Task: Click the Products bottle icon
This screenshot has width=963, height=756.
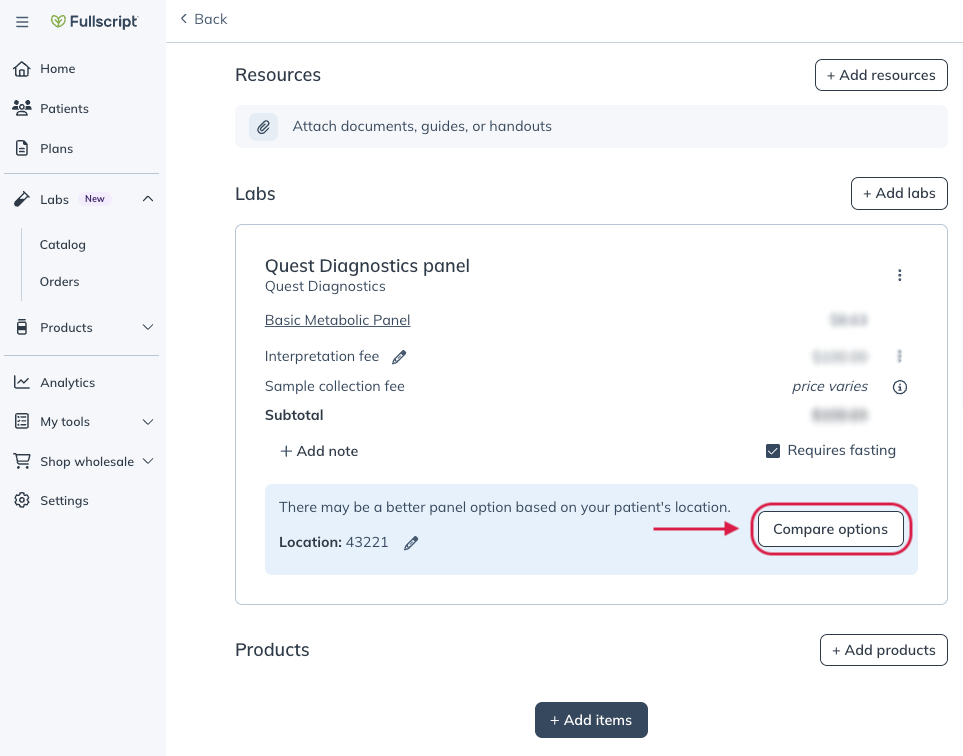Action: point(22,327)
